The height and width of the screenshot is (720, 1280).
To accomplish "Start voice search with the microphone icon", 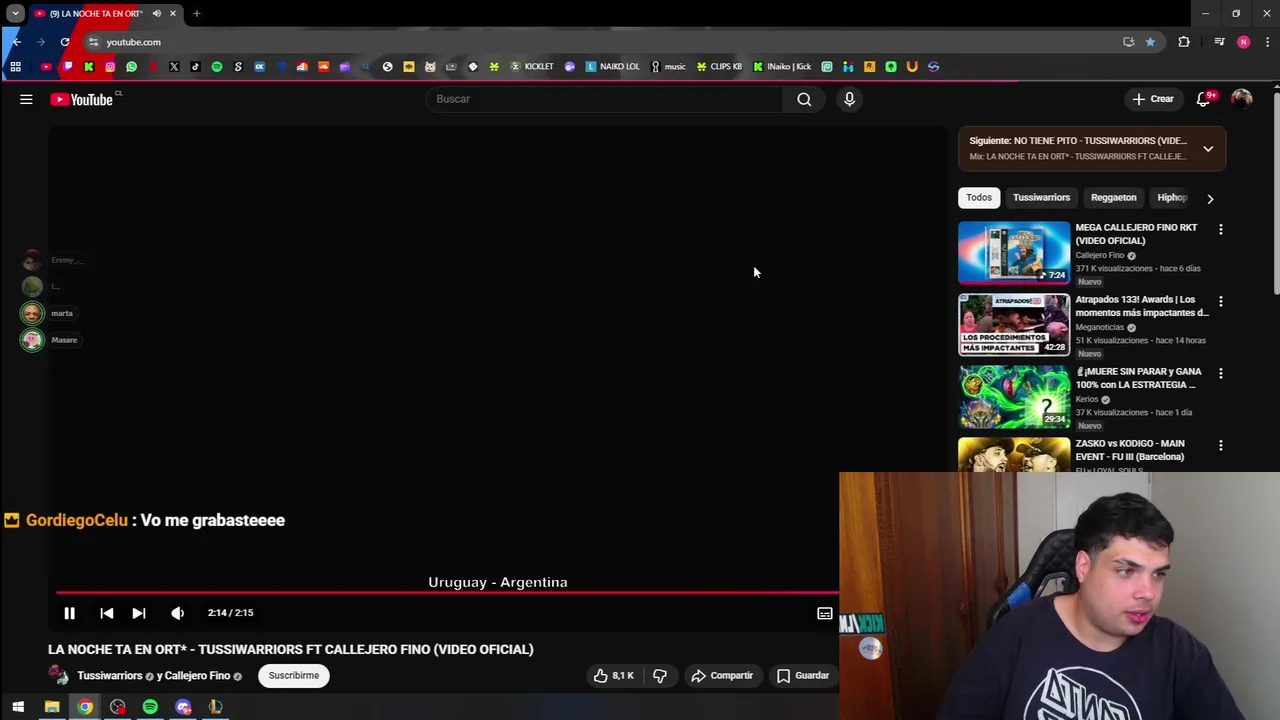I will tap(849, 99).
